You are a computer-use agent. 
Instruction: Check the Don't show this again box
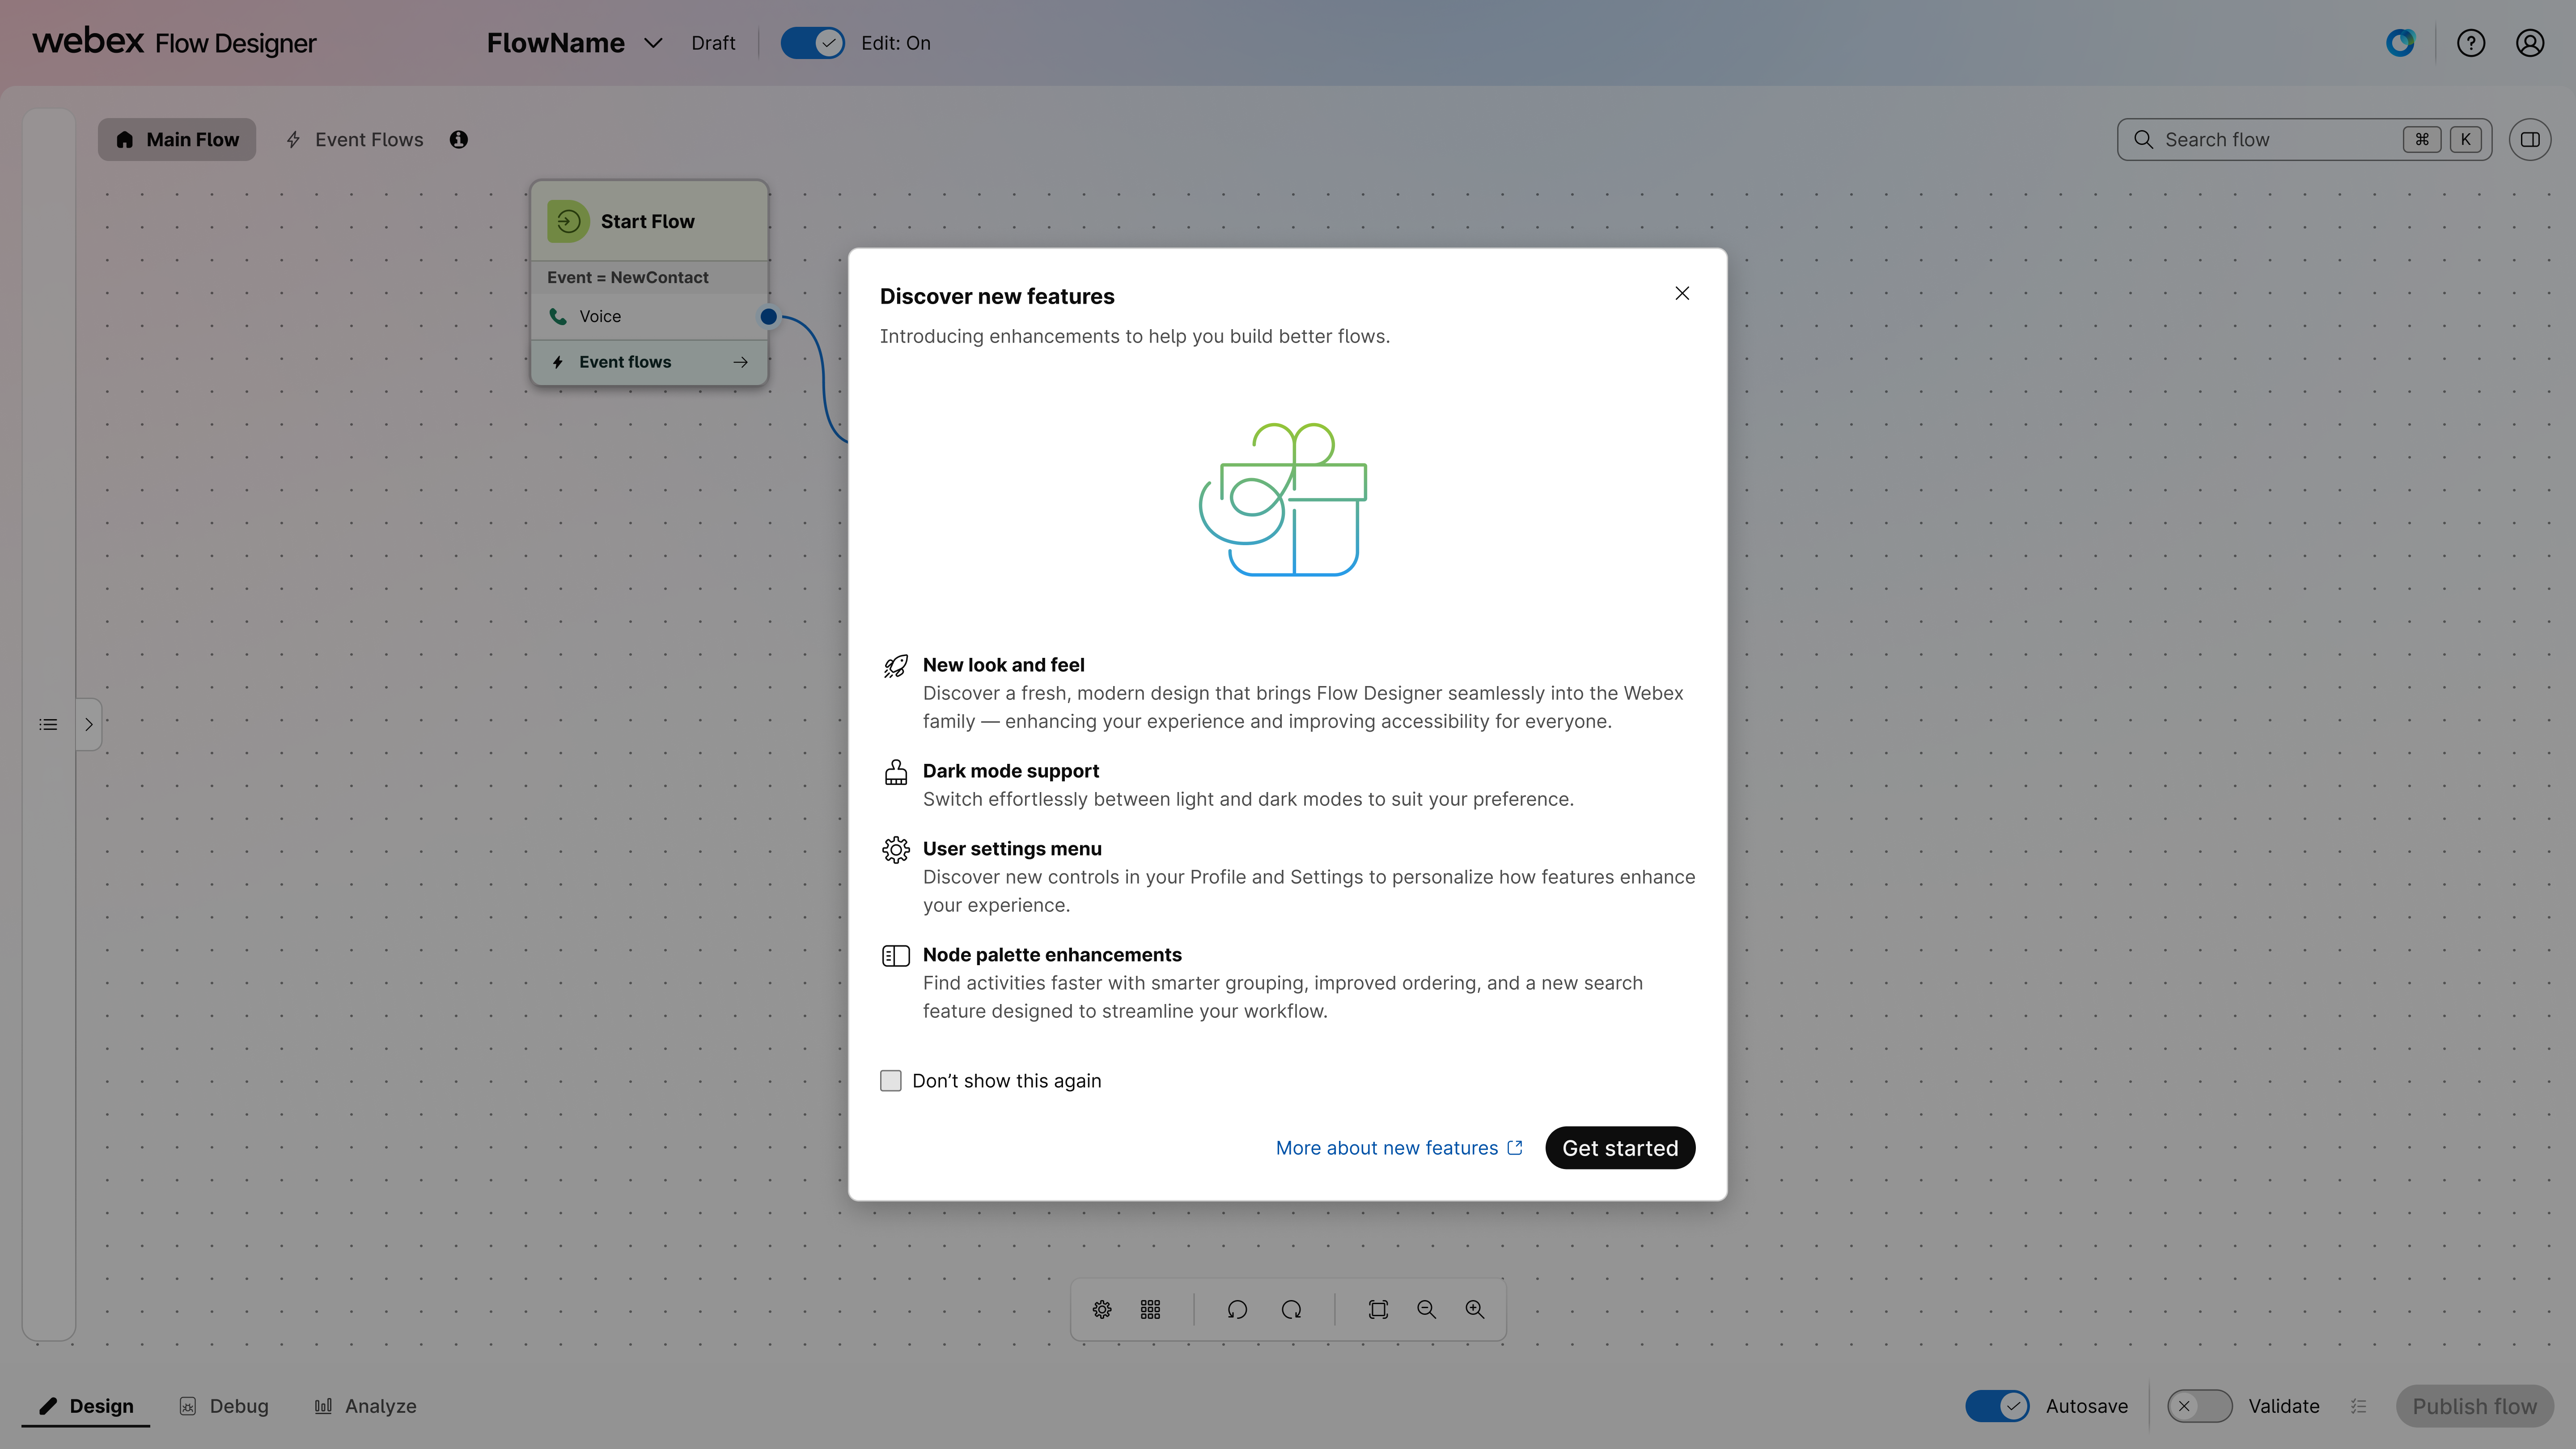pos(890,1080)
